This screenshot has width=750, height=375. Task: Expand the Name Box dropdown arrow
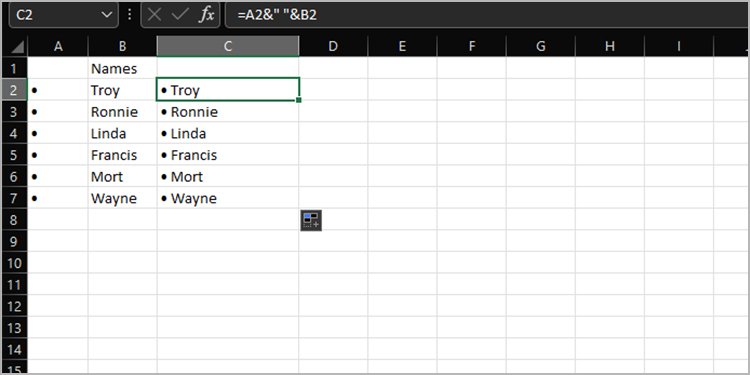click(x=106, y=15)
